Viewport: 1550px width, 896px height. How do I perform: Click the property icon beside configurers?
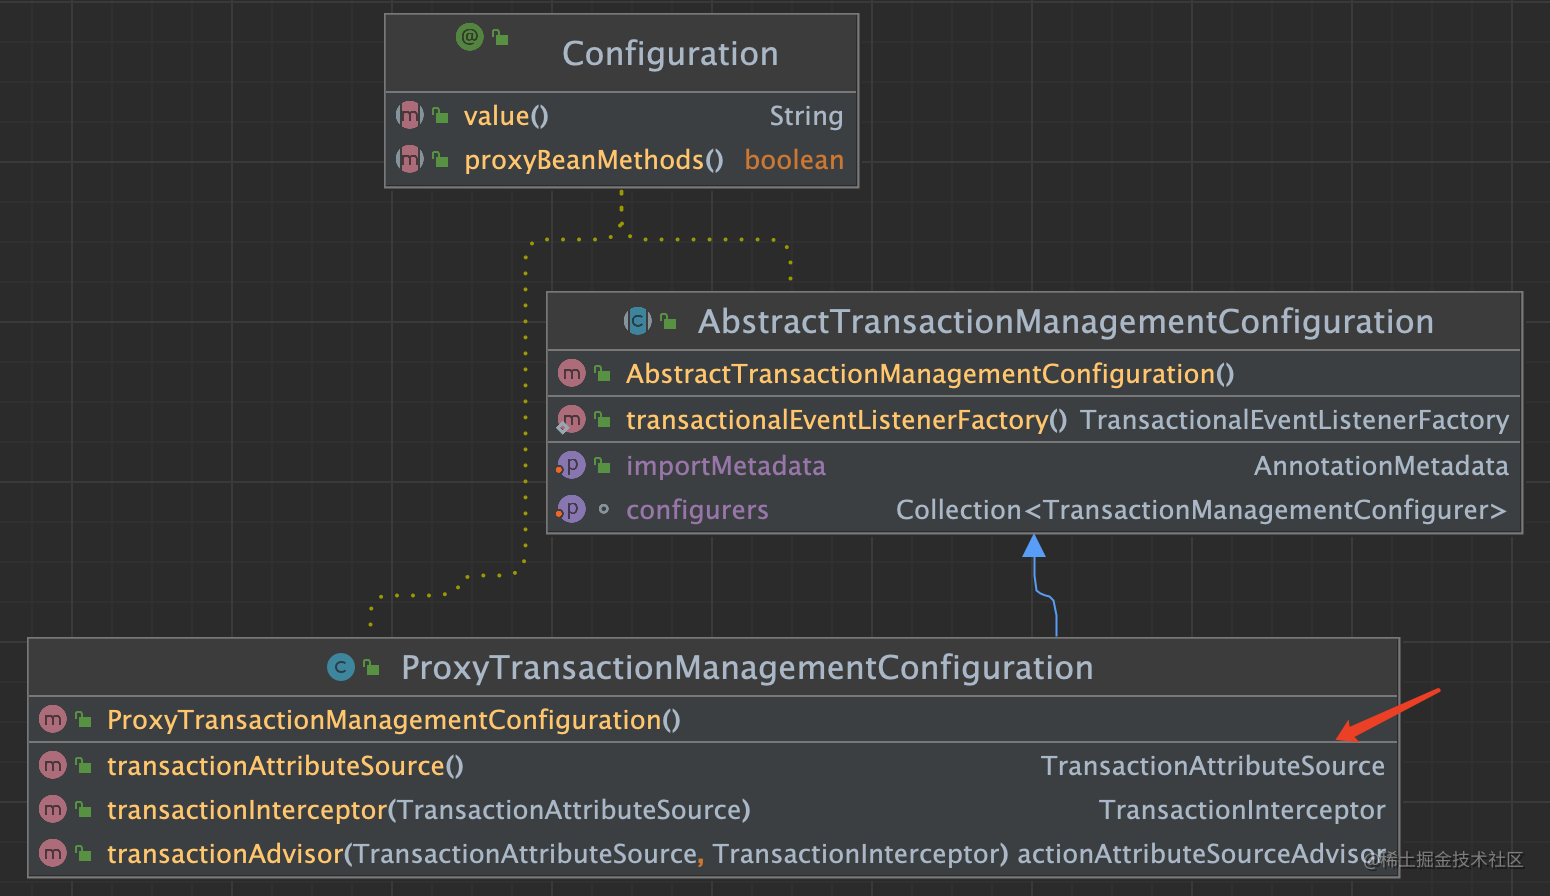[571, 510]
